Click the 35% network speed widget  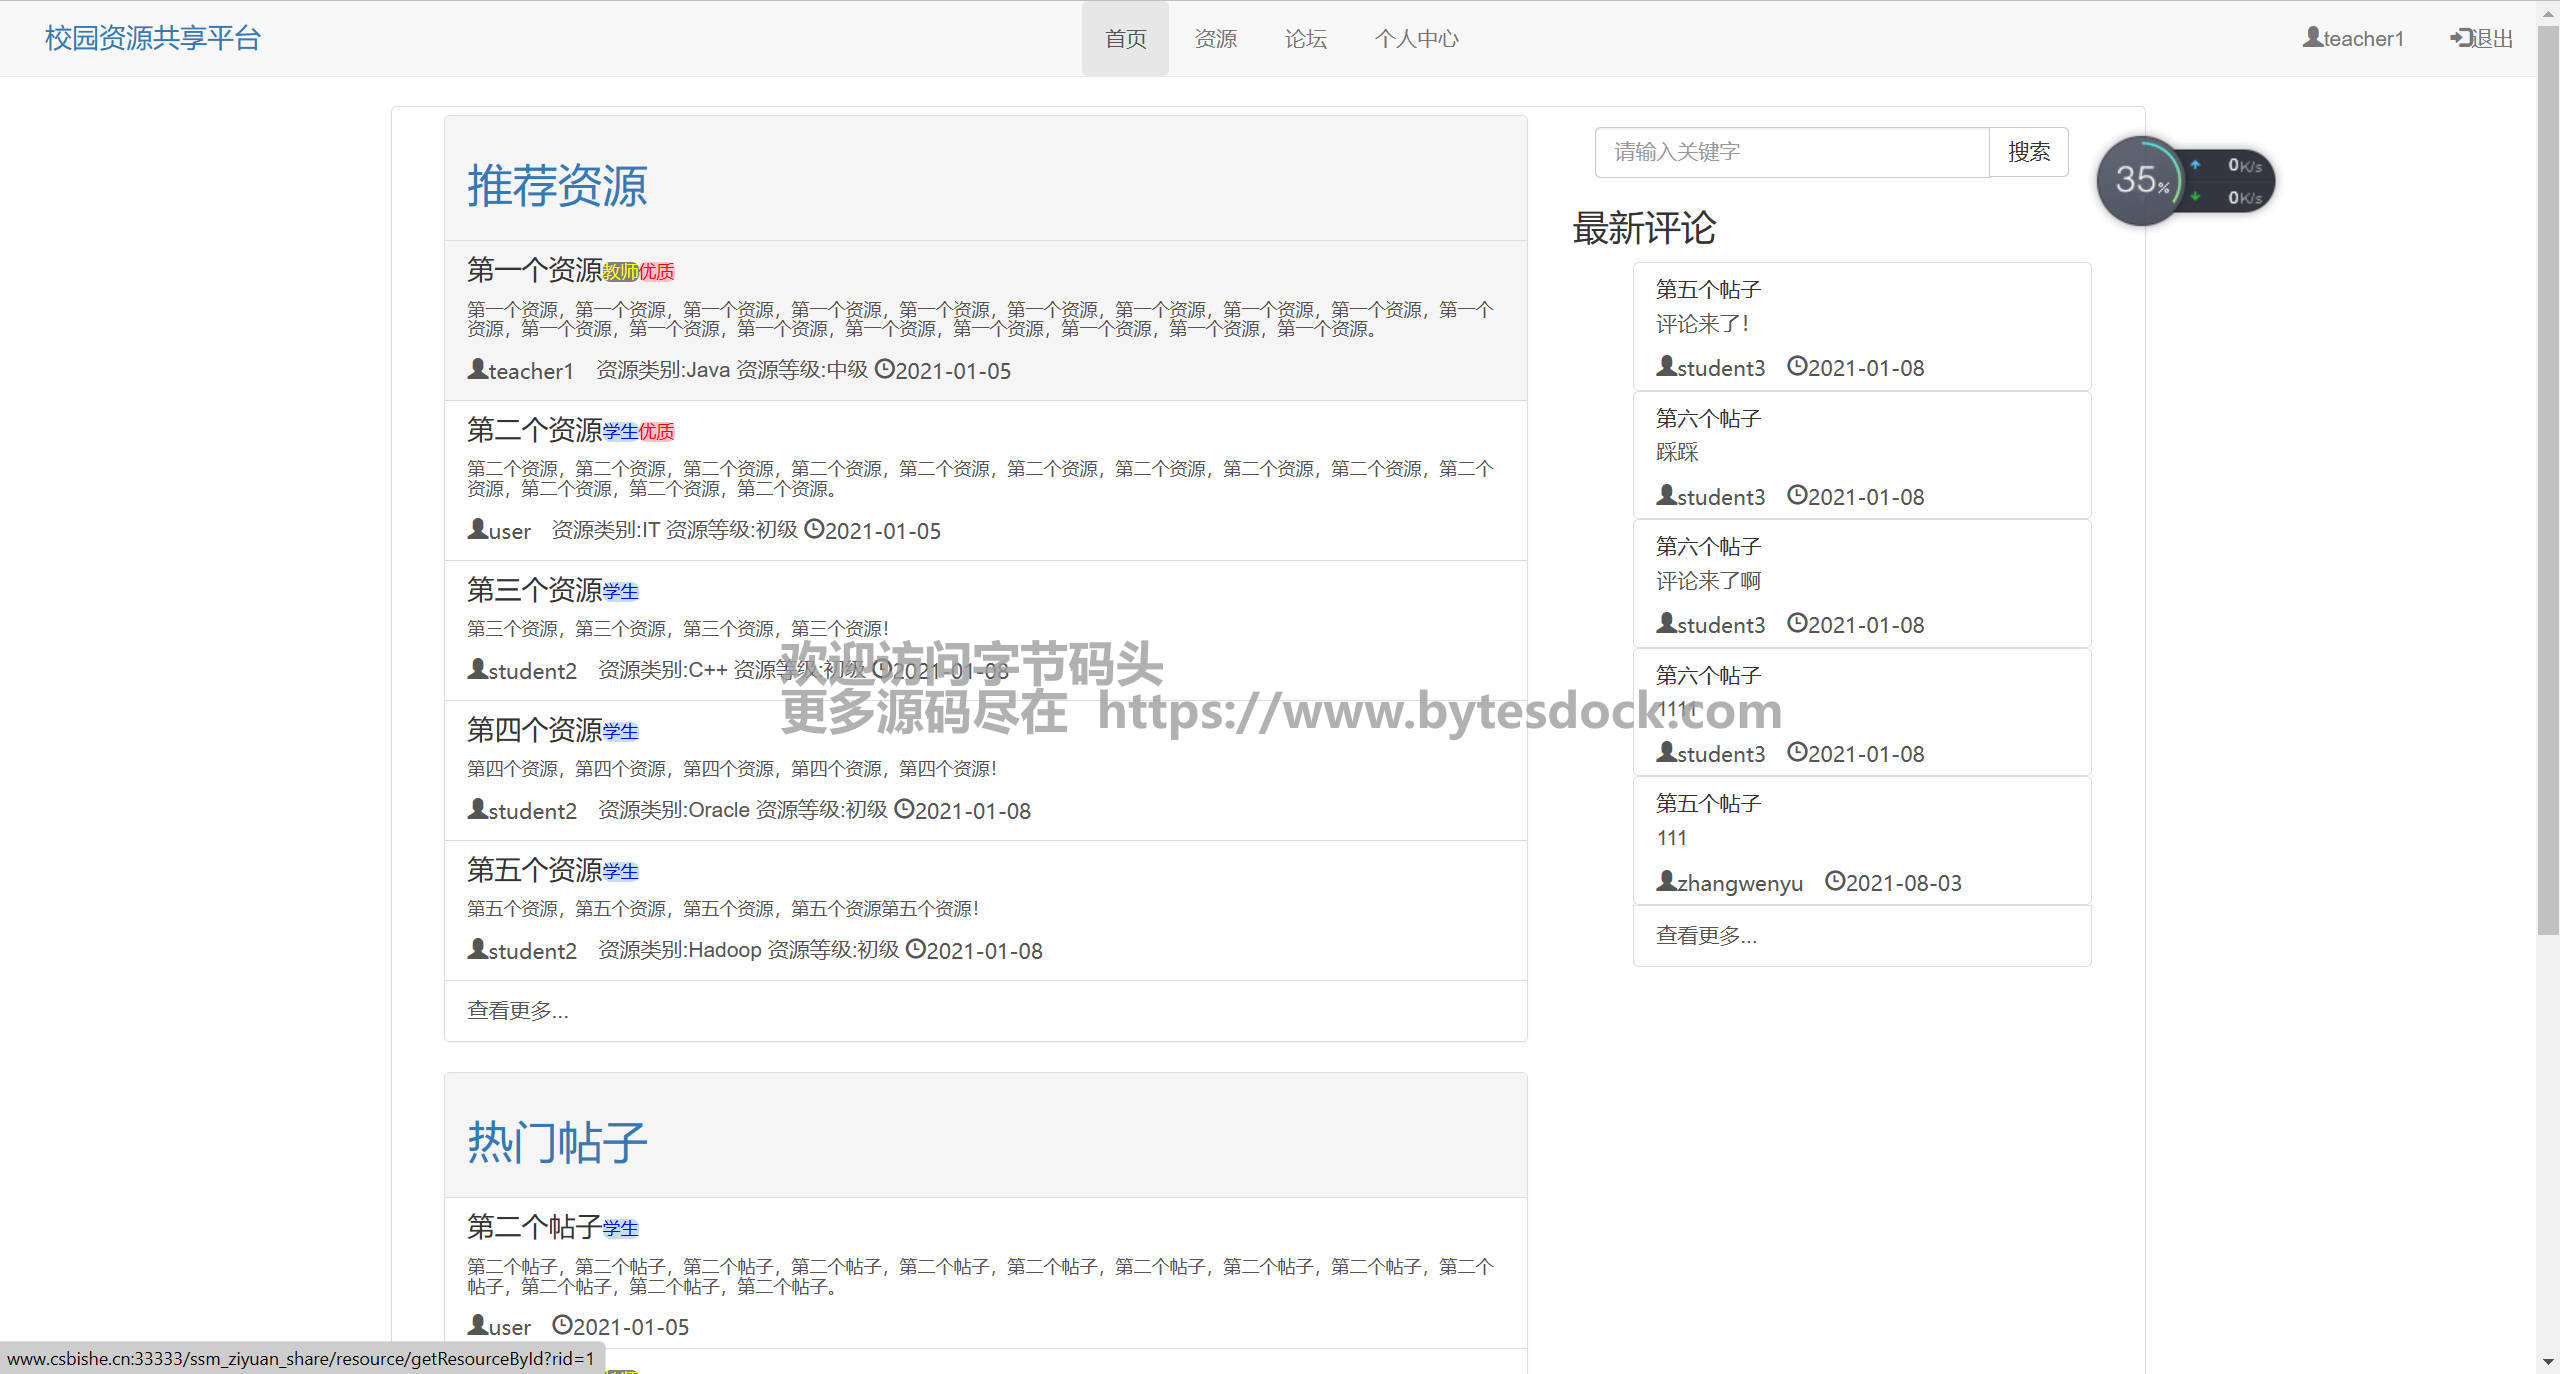coord(2140,181)
